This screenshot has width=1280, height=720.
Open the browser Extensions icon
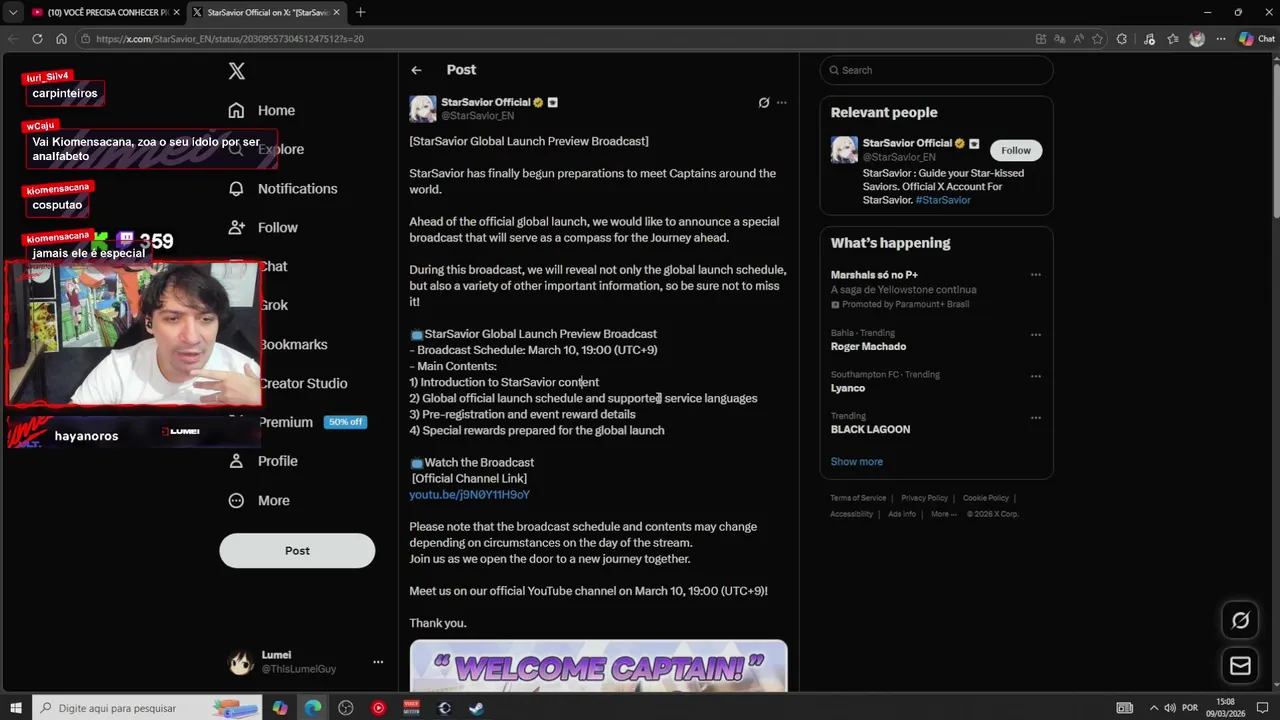pyautogui.click(x=1121, y=39)
